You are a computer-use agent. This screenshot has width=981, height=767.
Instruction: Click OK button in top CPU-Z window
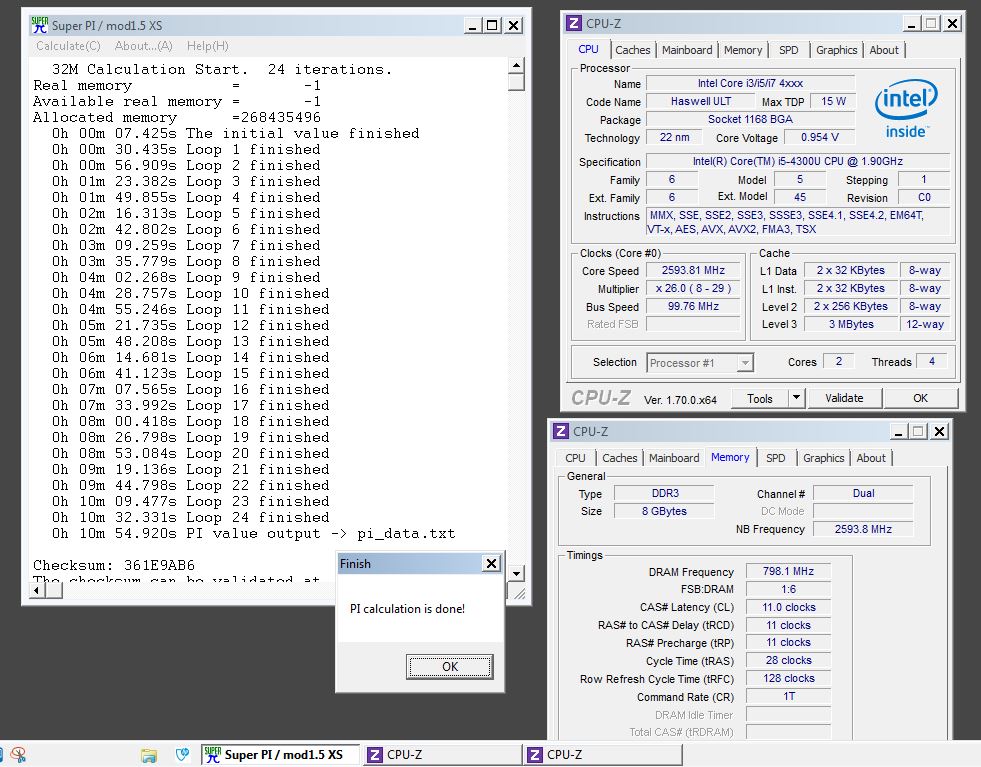click(920, 398)
